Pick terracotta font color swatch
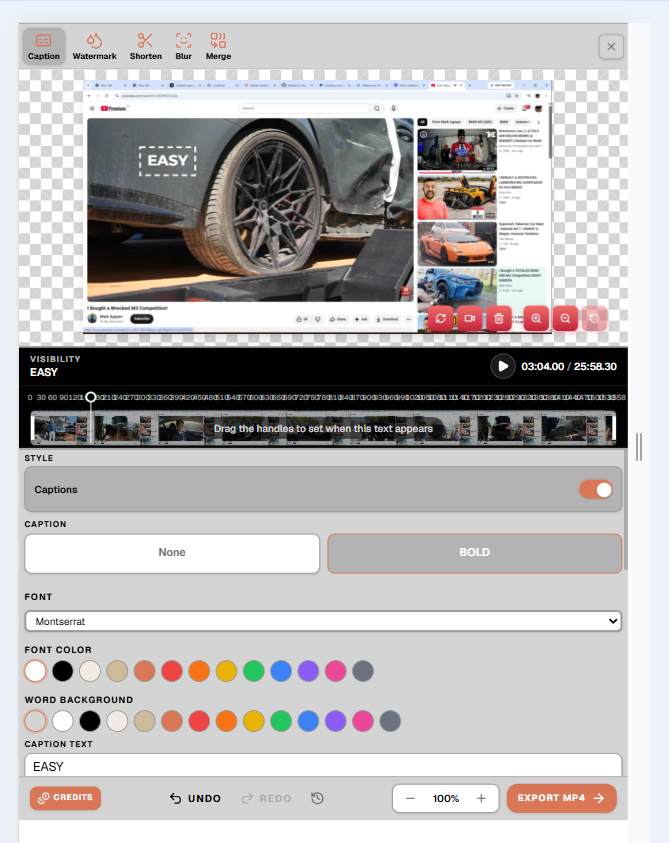 click(145, 671)
